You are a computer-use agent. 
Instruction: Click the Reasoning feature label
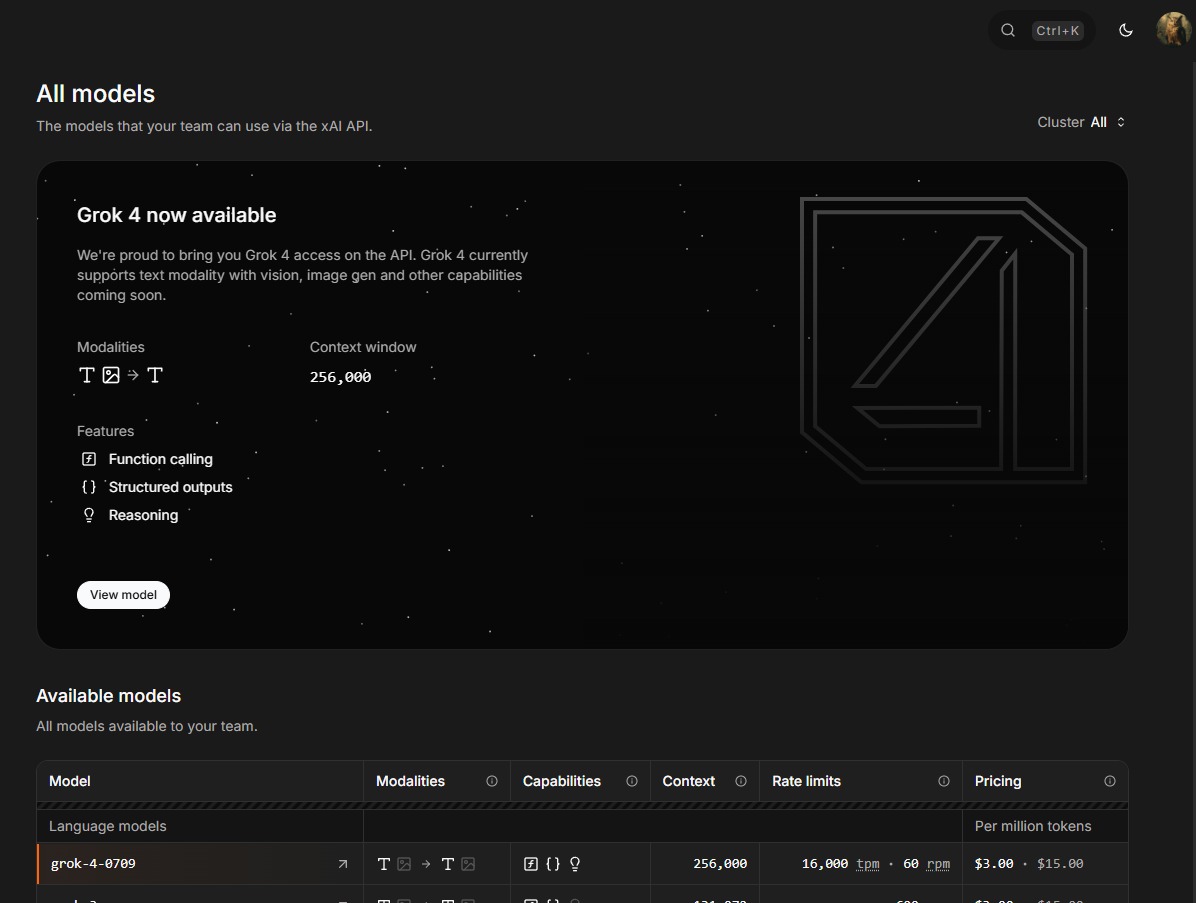pyautogui.click(x=143, y=516)
